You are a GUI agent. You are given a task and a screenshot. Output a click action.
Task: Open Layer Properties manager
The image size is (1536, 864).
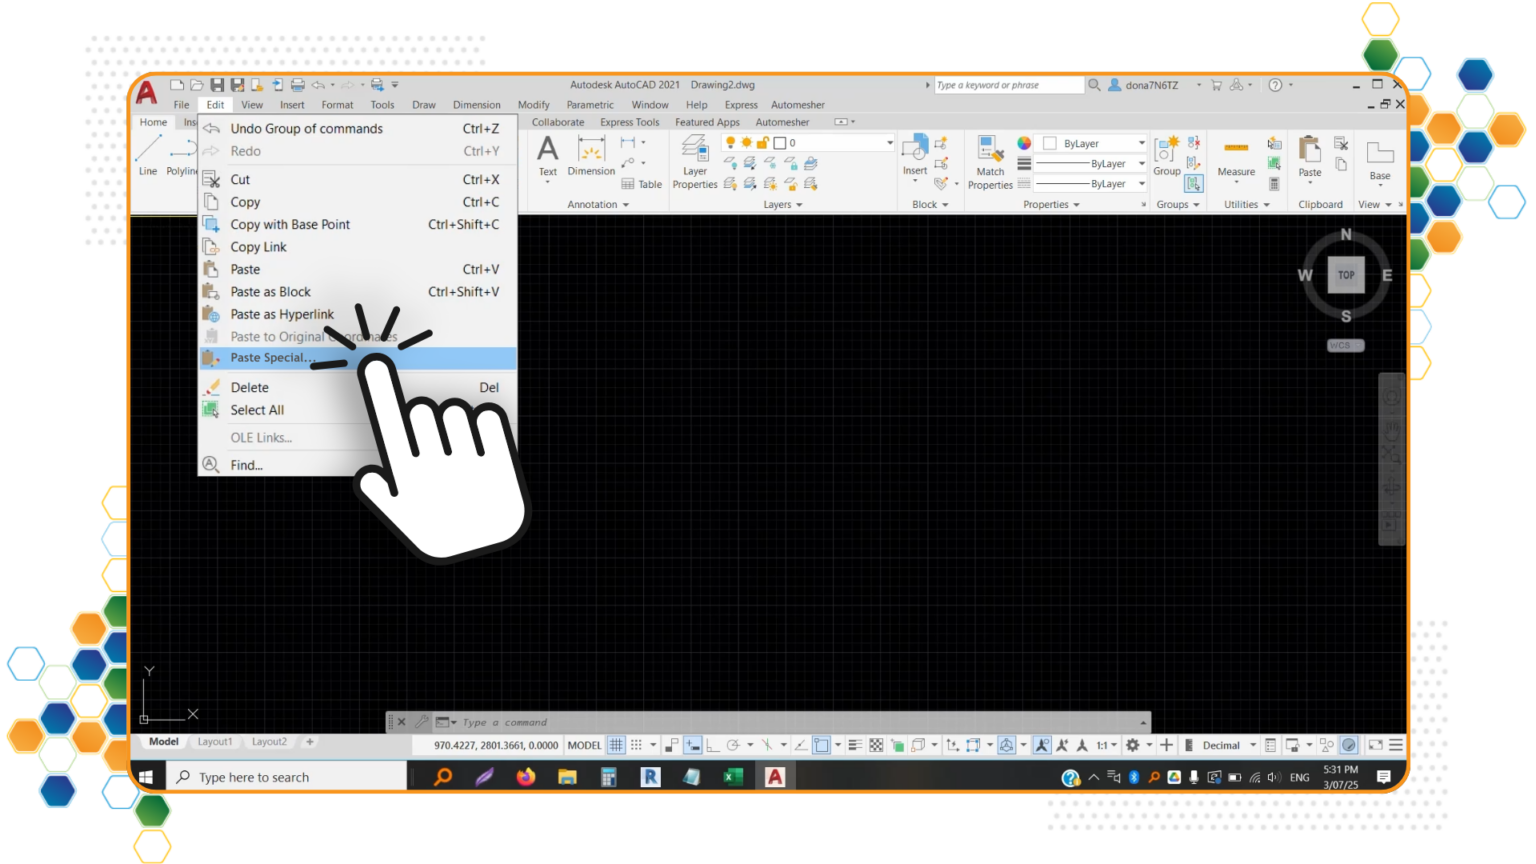point(695,162)
